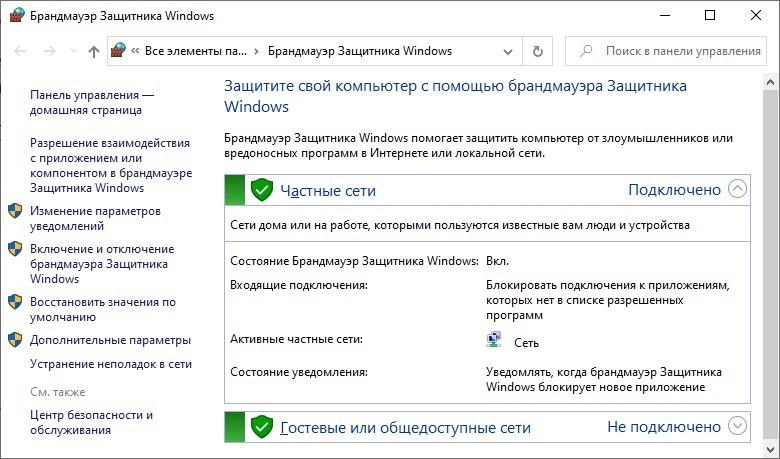Click the active network 'Сеть' icon
Viewport: 780px width, 459px height.
pos(493,340)
